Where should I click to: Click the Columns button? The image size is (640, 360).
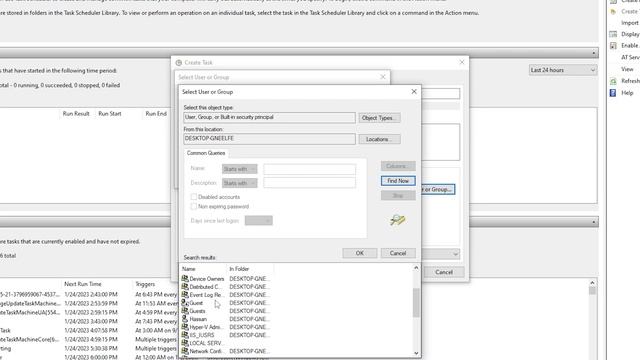[398, 166]
